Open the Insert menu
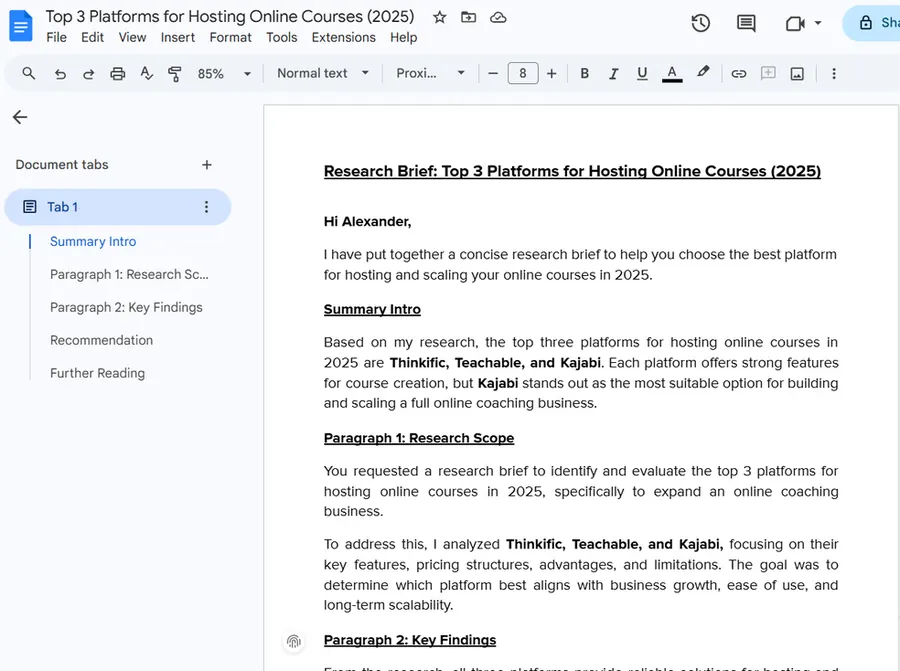 (x=177, y=37)
